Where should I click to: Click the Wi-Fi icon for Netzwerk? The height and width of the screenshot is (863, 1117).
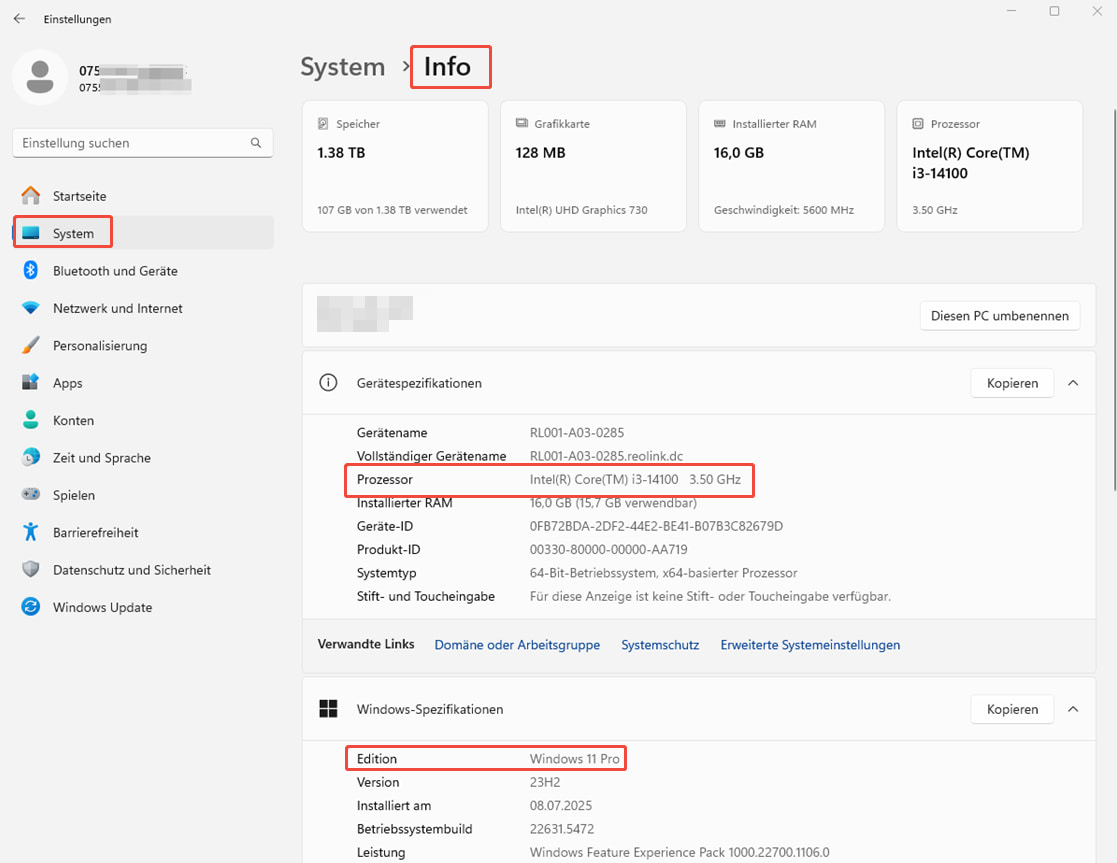(x=31, y=308)
